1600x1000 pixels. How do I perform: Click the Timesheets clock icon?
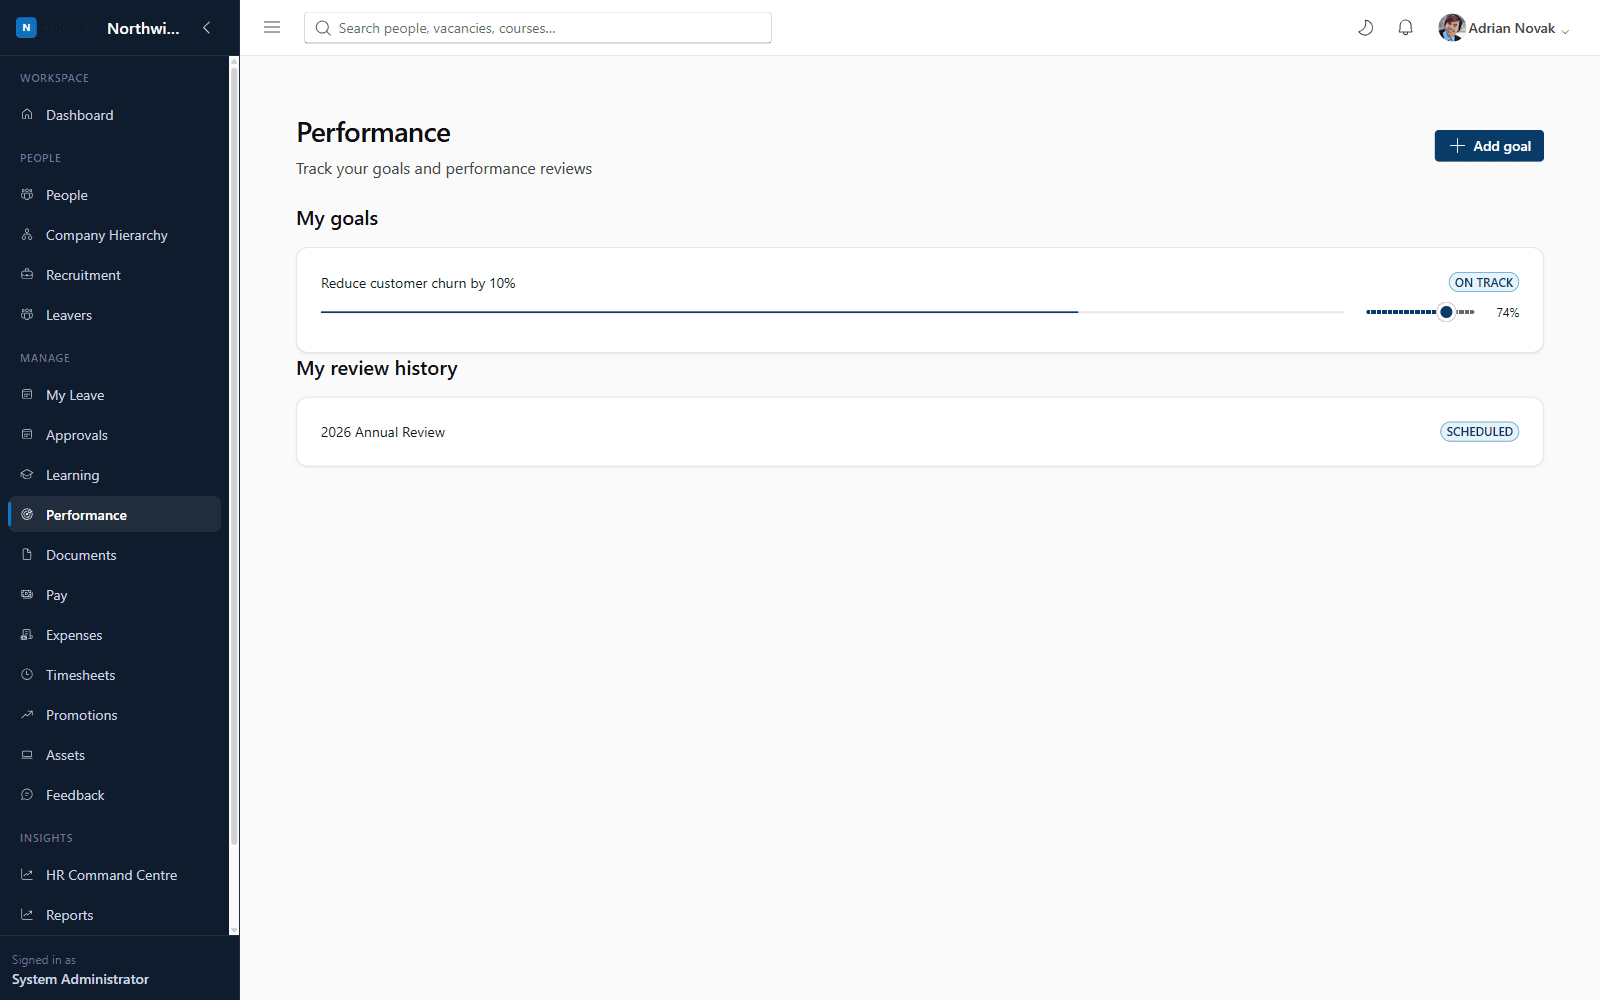[x=27, y=675]
